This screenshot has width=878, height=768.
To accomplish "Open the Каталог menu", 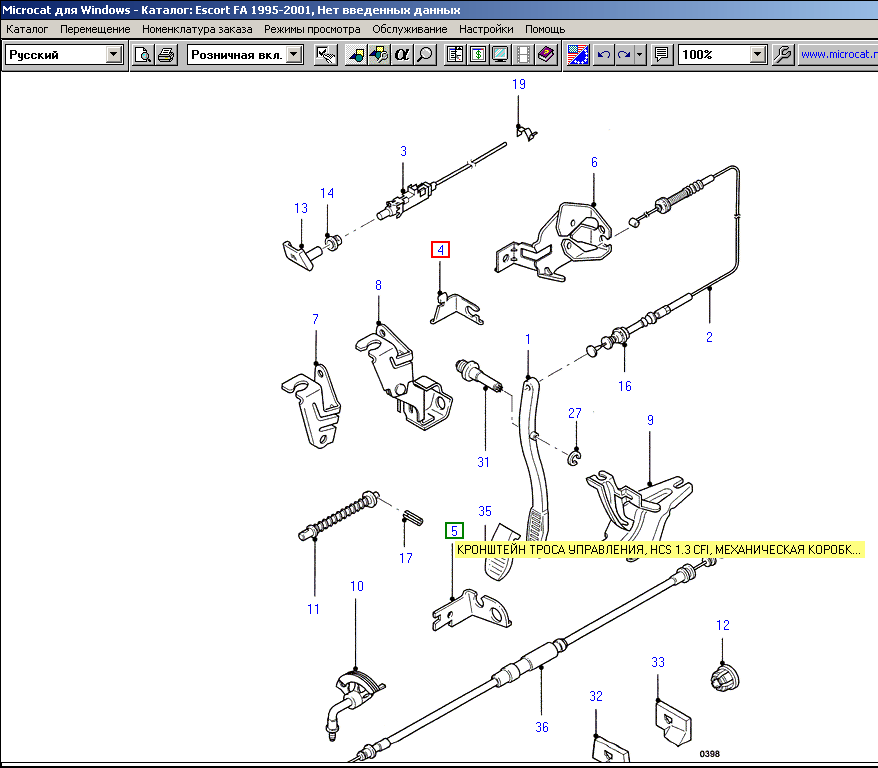I will coord(27,30).
